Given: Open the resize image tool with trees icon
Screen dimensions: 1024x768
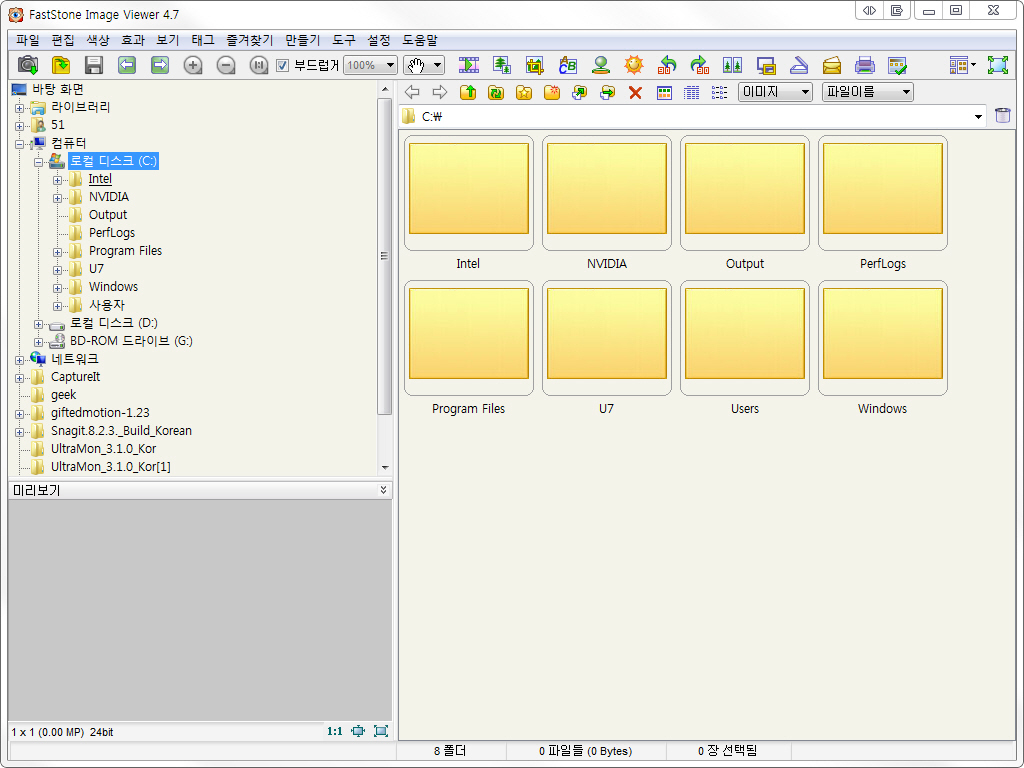Looking at the screenshot, I should coord(502,65).
